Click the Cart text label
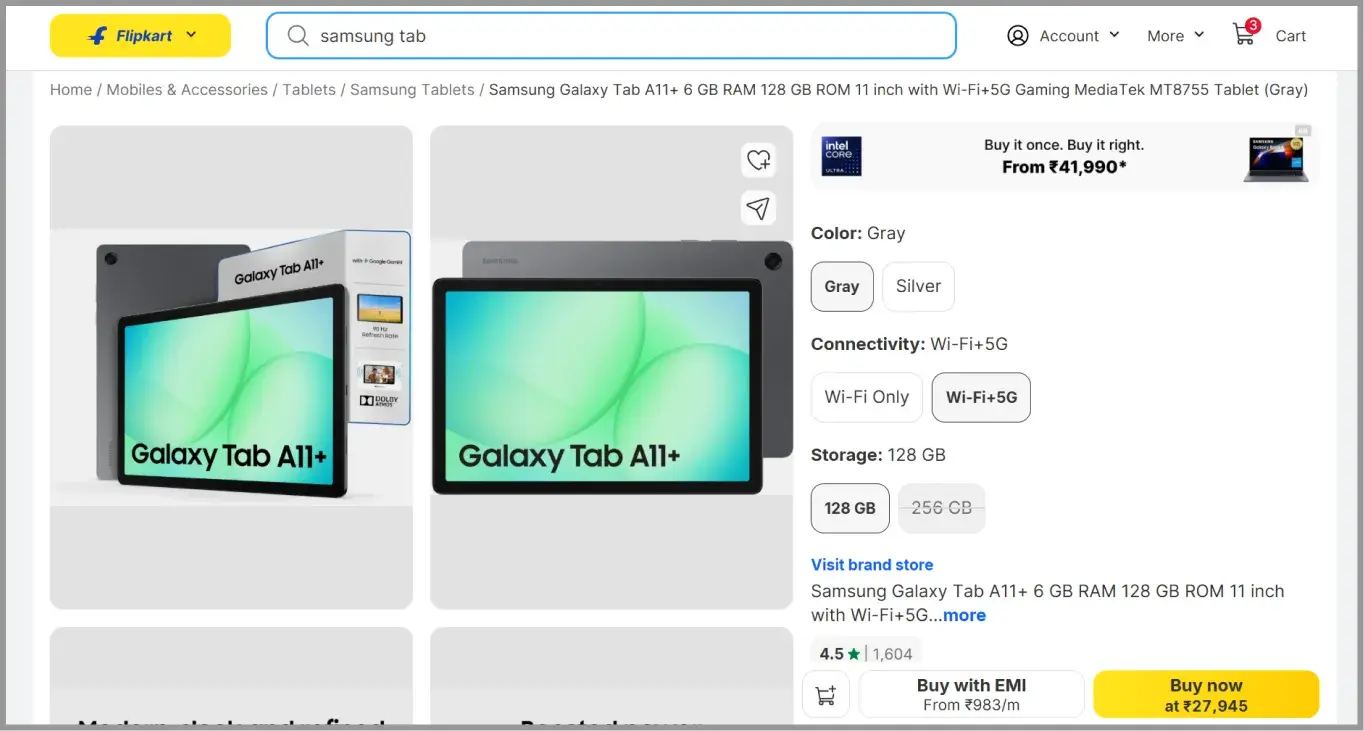 [x=1291, y=36]
